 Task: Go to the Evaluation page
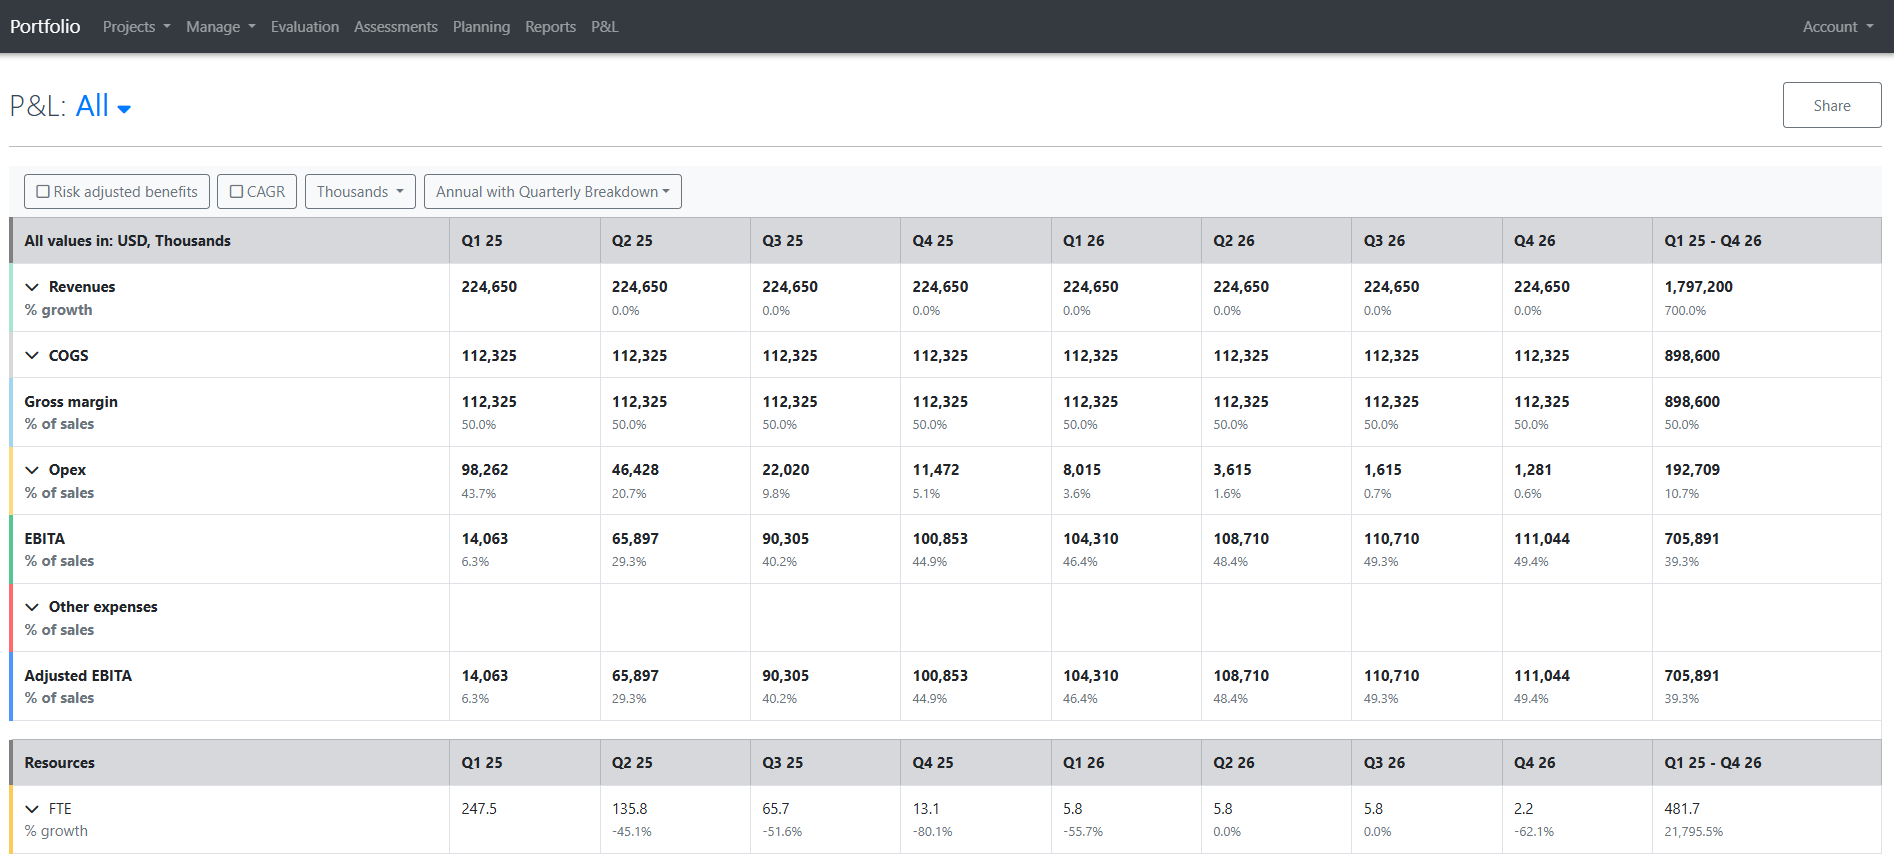pyautogui.click(x=304, y=27)
